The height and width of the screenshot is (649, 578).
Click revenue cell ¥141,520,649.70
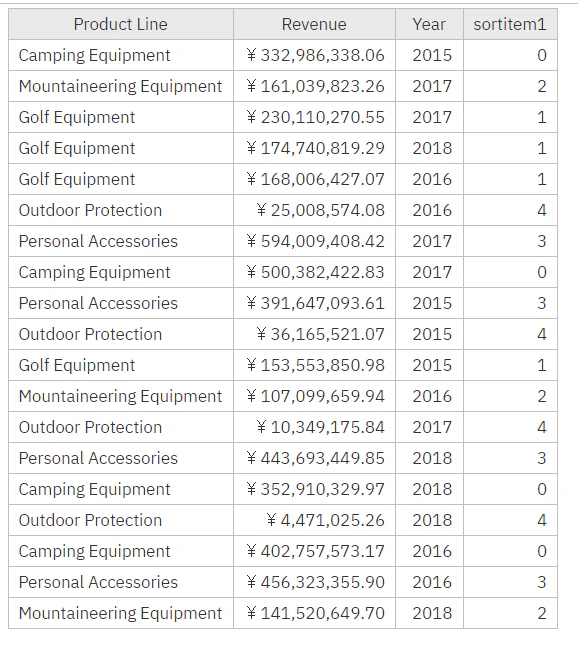click(315, 613)
